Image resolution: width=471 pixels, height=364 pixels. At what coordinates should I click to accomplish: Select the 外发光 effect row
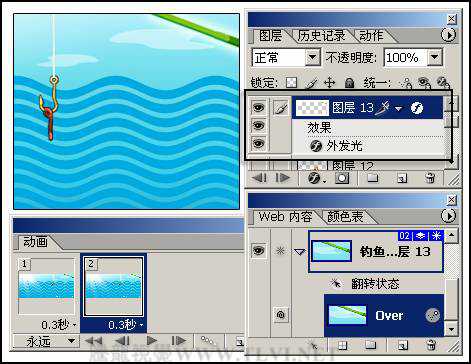point(367,146)
